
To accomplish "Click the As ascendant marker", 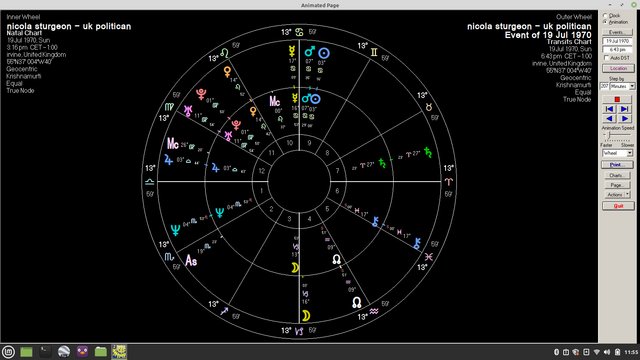I will 191,260.
